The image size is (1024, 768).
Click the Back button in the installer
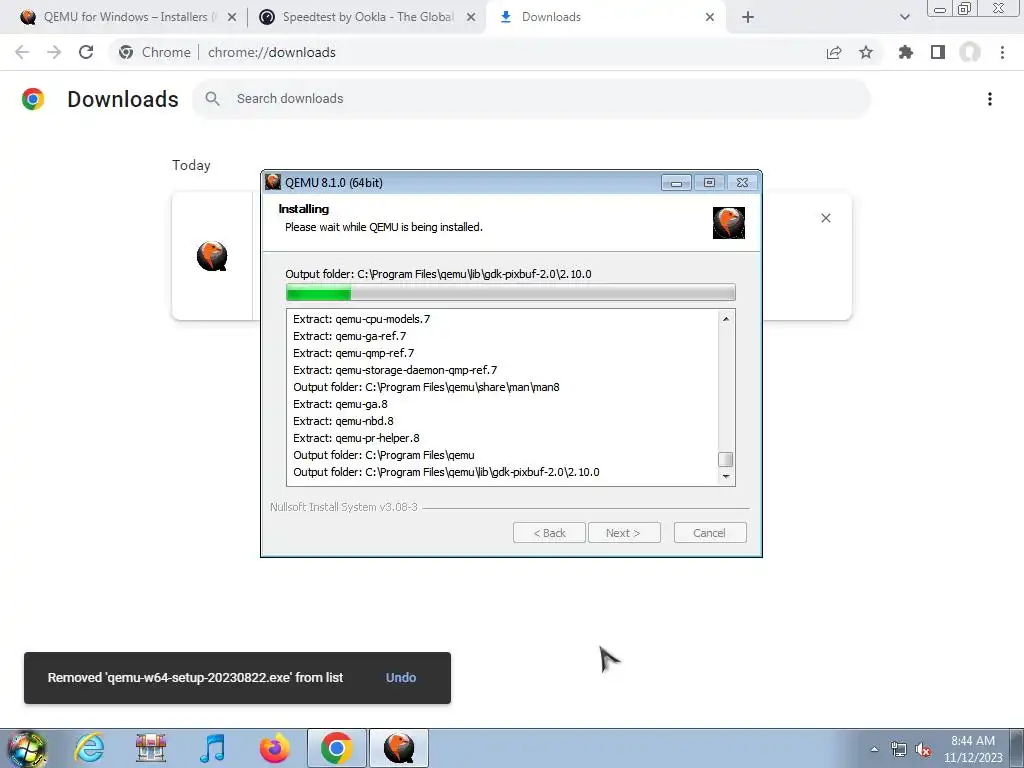coord(549,533)
